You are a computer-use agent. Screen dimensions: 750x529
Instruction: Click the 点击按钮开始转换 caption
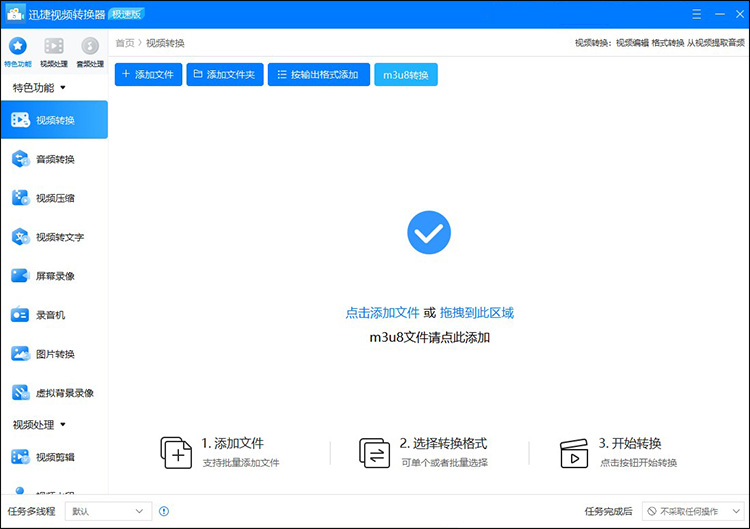[x=639, y=463]
